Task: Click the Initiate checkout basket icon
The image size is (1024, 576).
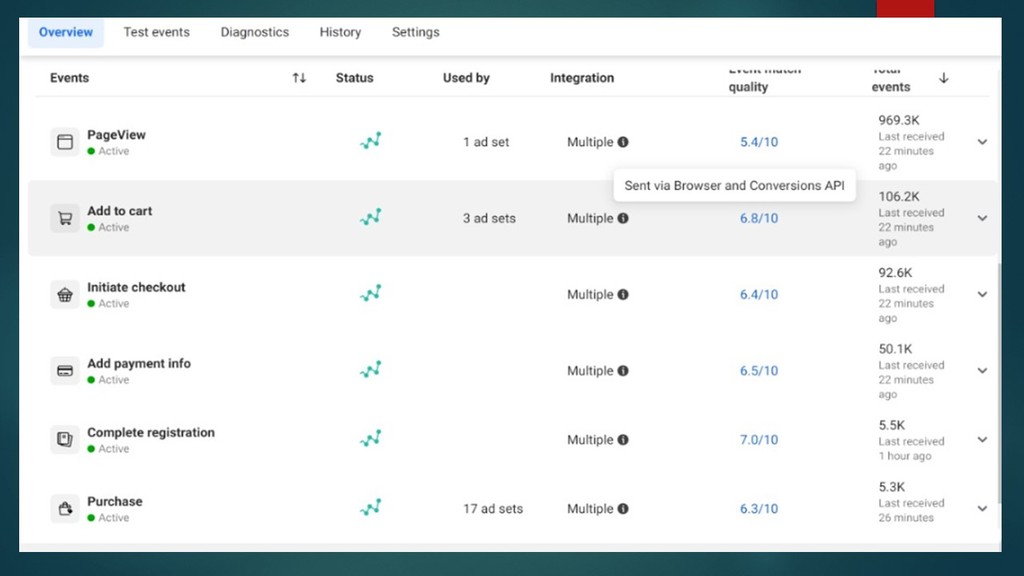Action: [65, 295]
